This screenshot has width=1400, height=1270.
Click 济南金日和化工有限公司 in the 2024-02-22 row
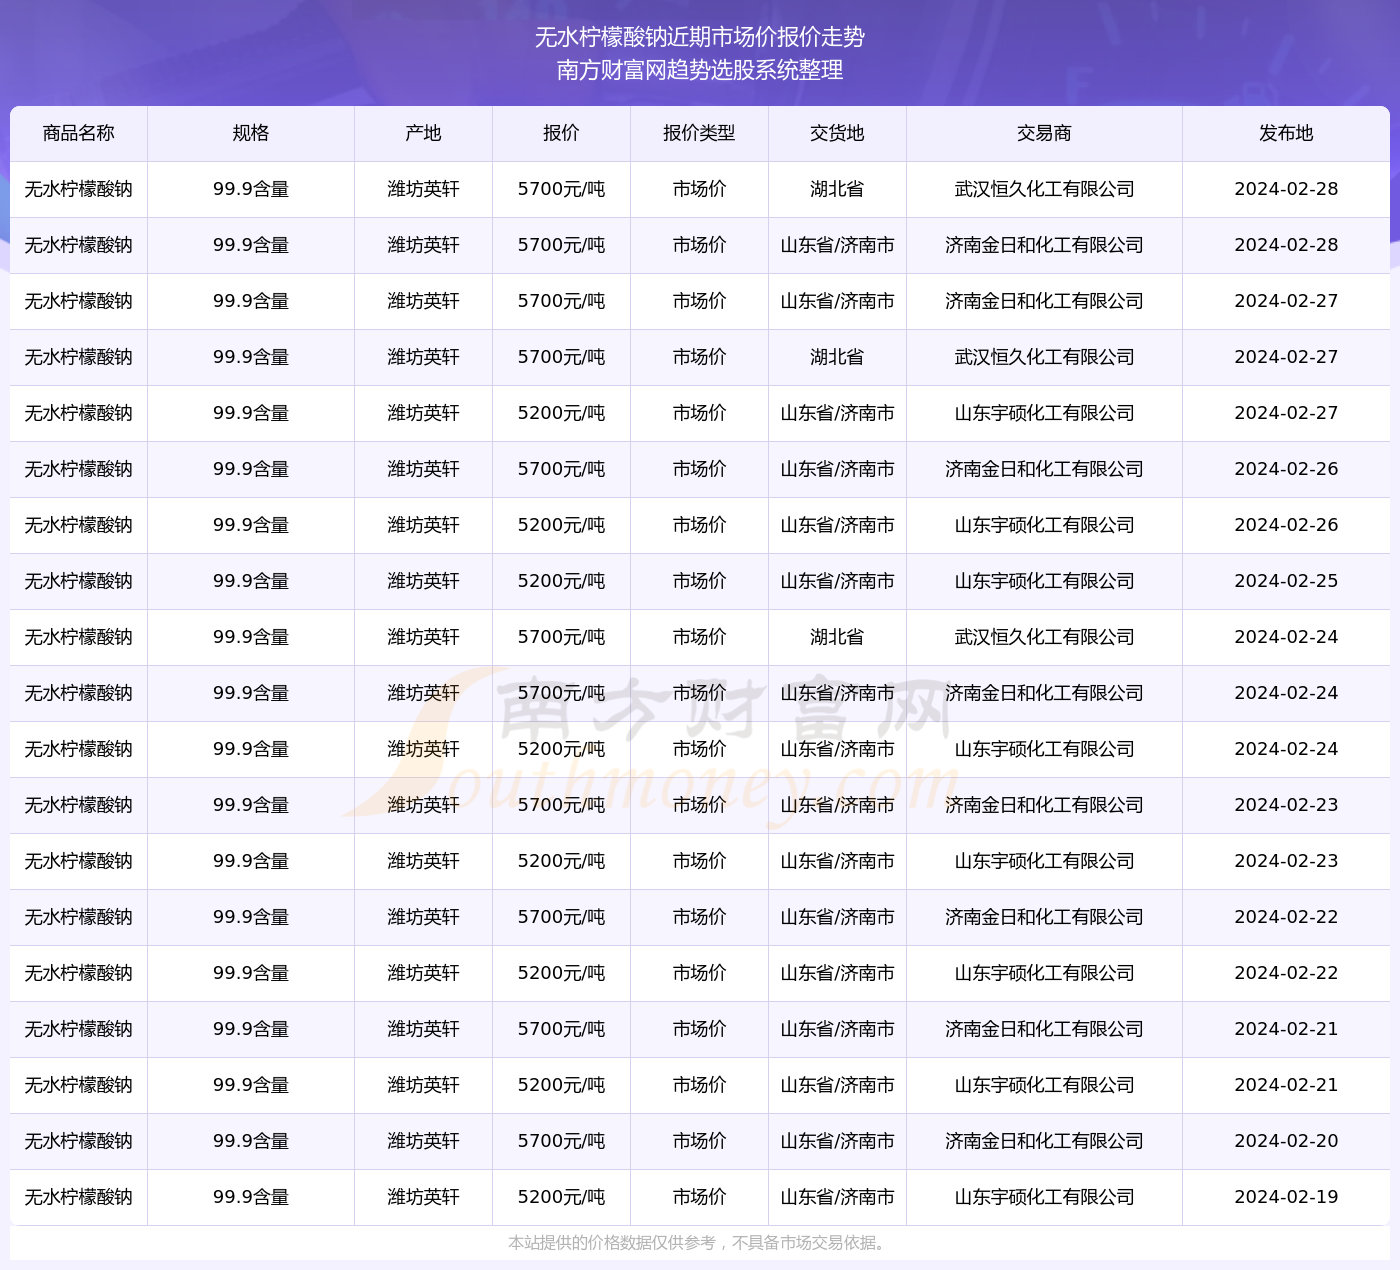[1044, 917]
